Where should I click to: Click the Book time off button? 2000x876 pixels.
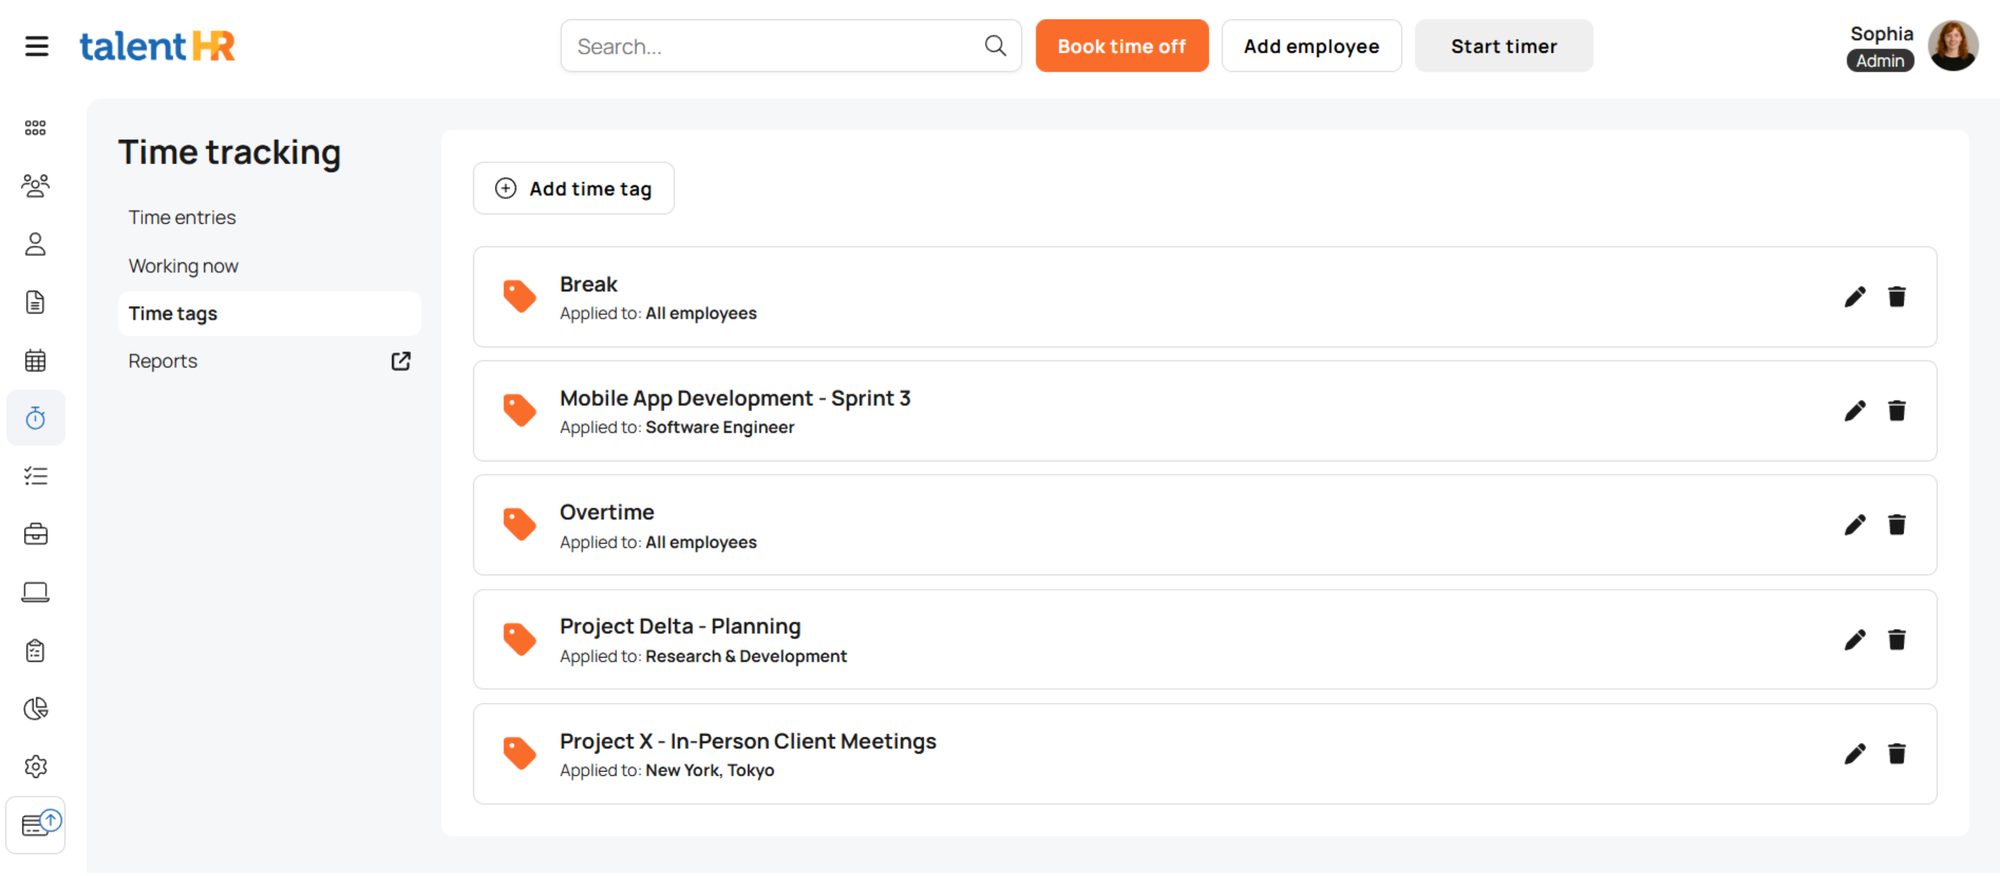pyautogui.click(x=1122, y=46)
